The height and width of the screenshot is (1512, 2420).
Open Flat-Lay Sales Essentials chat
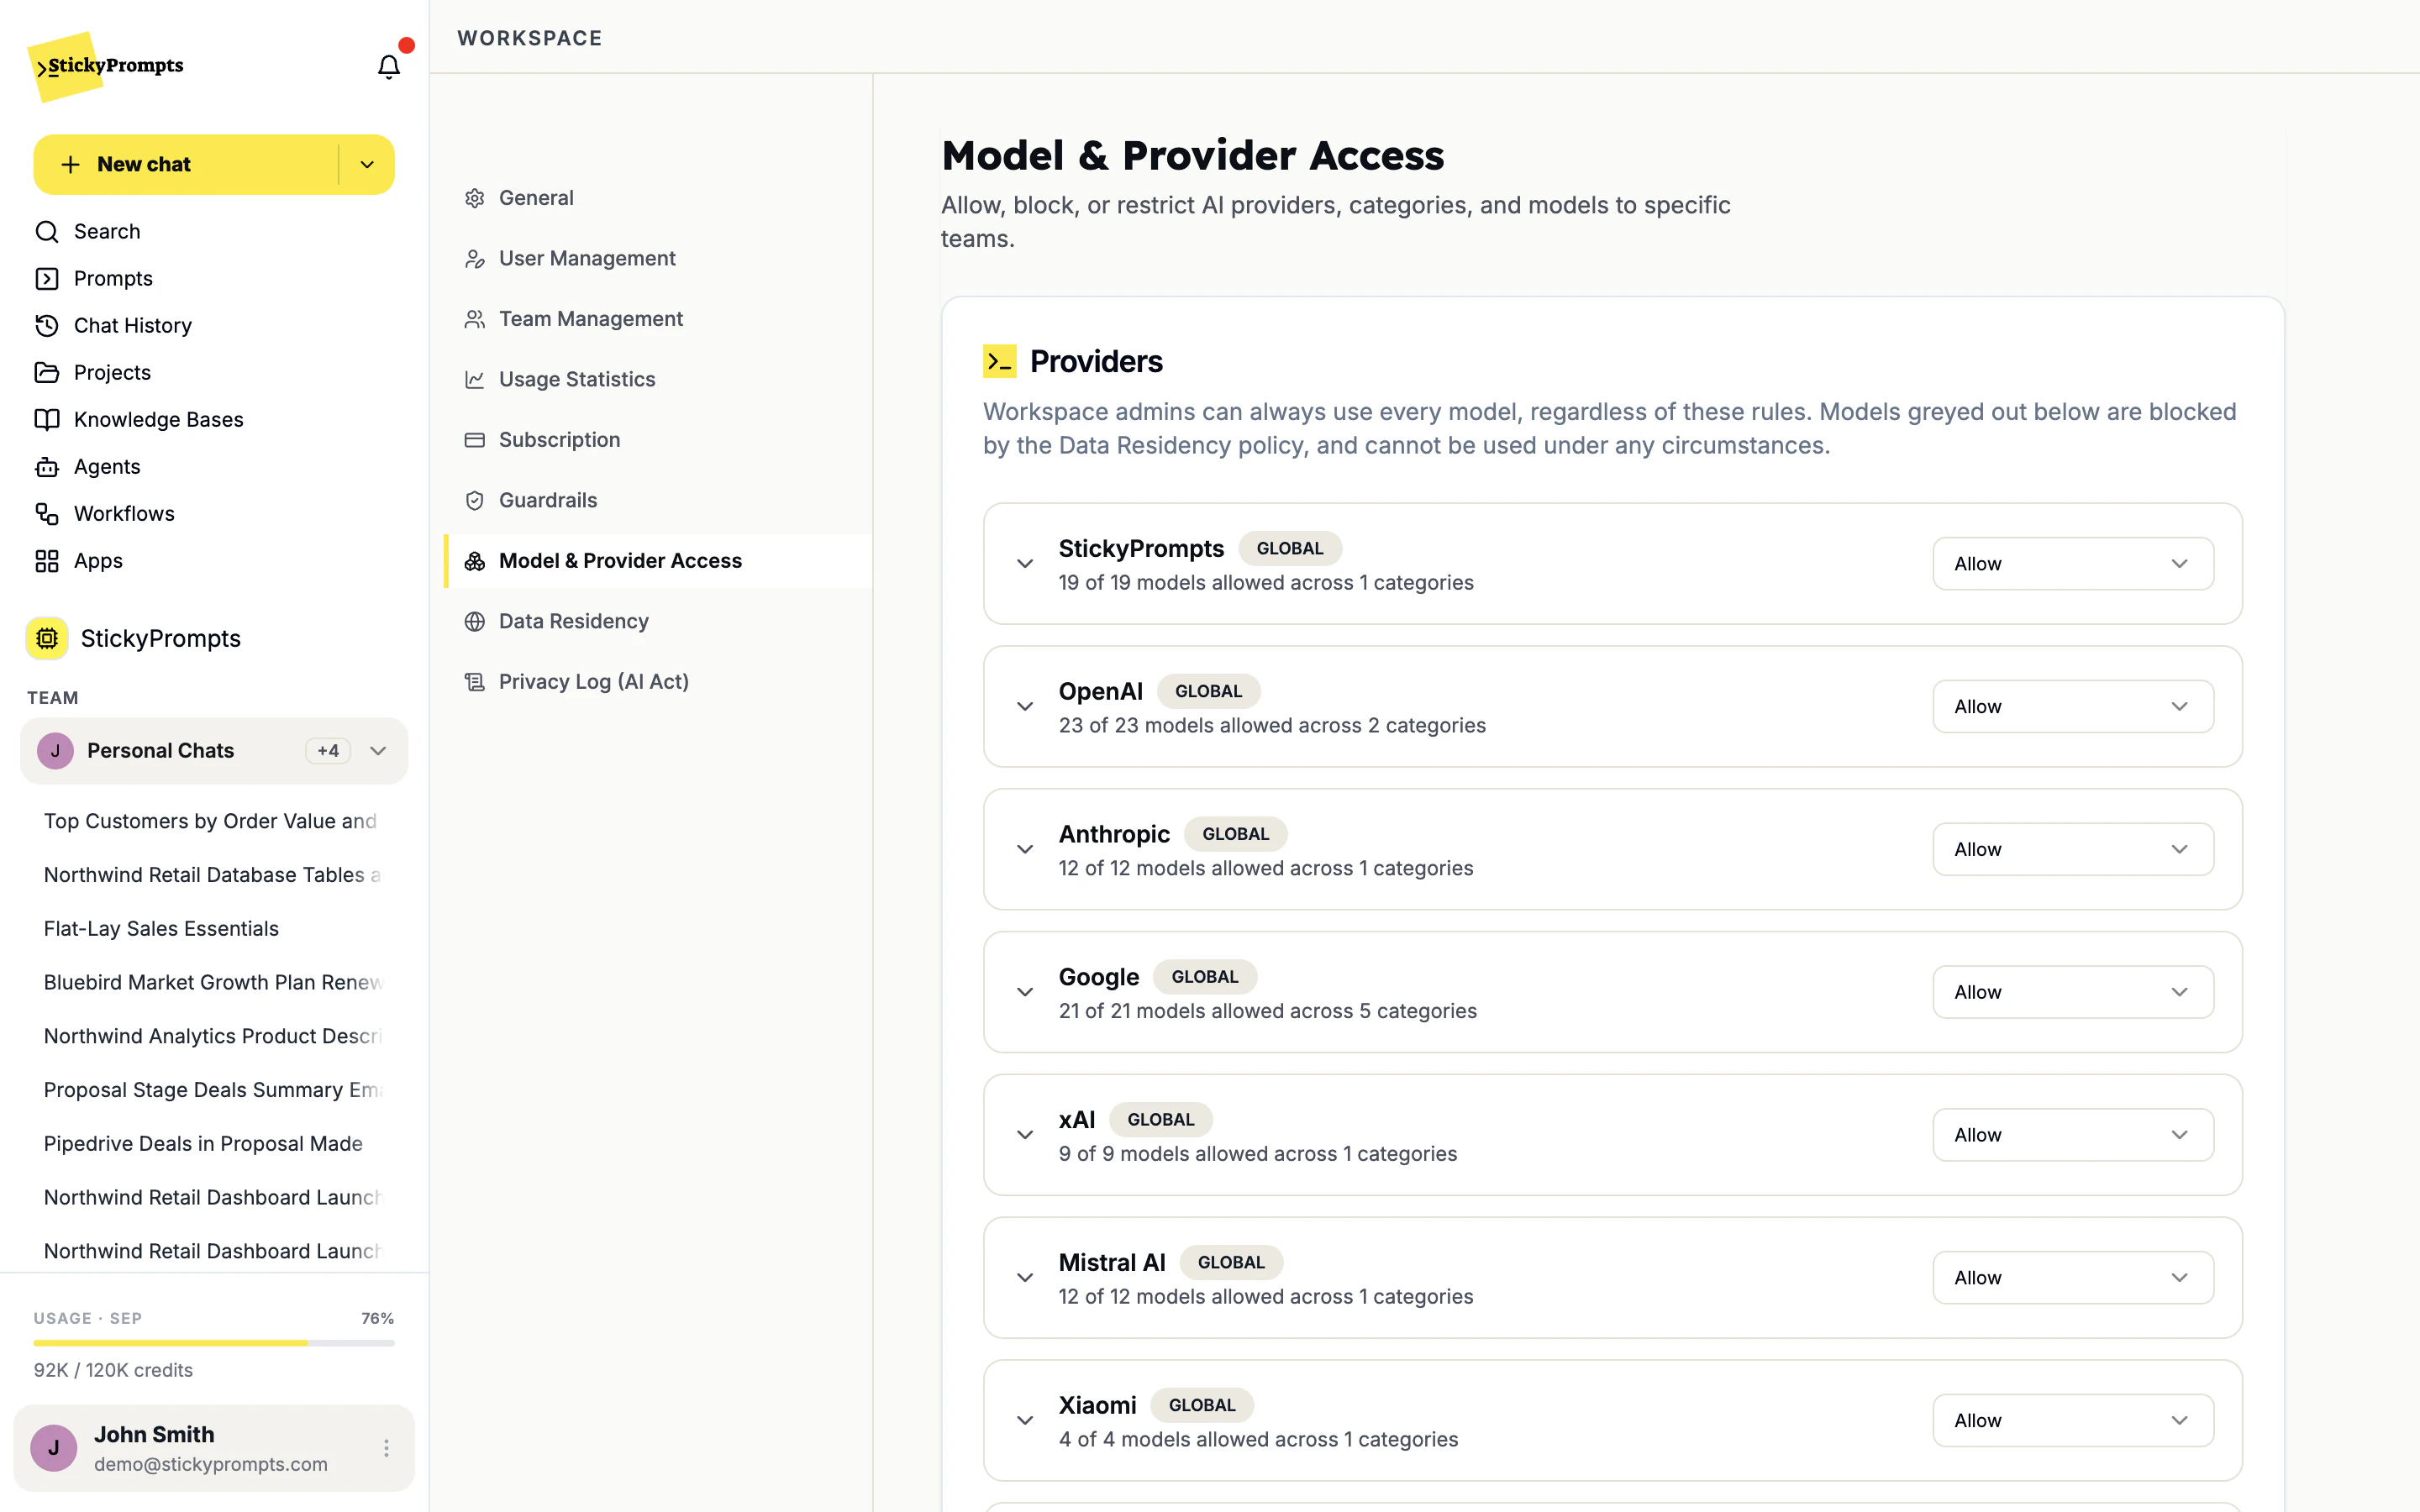161,929
